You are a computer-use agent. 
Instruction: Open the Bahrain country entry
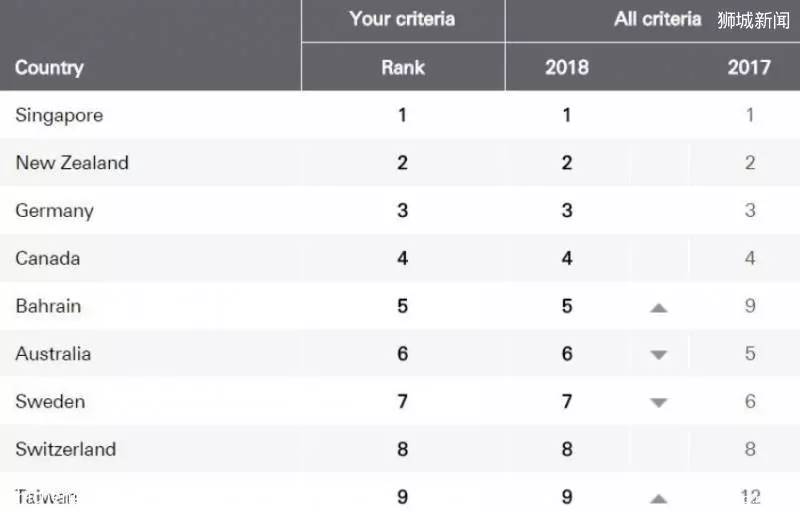[48, 306]
